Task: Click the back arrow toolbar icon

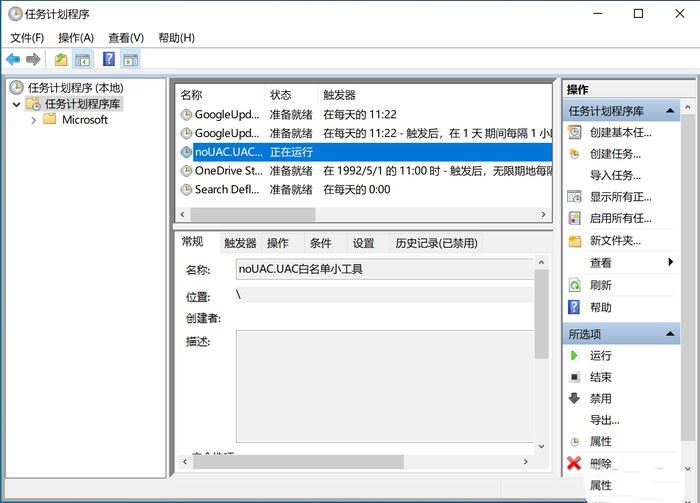Action: tap(13, 60)
